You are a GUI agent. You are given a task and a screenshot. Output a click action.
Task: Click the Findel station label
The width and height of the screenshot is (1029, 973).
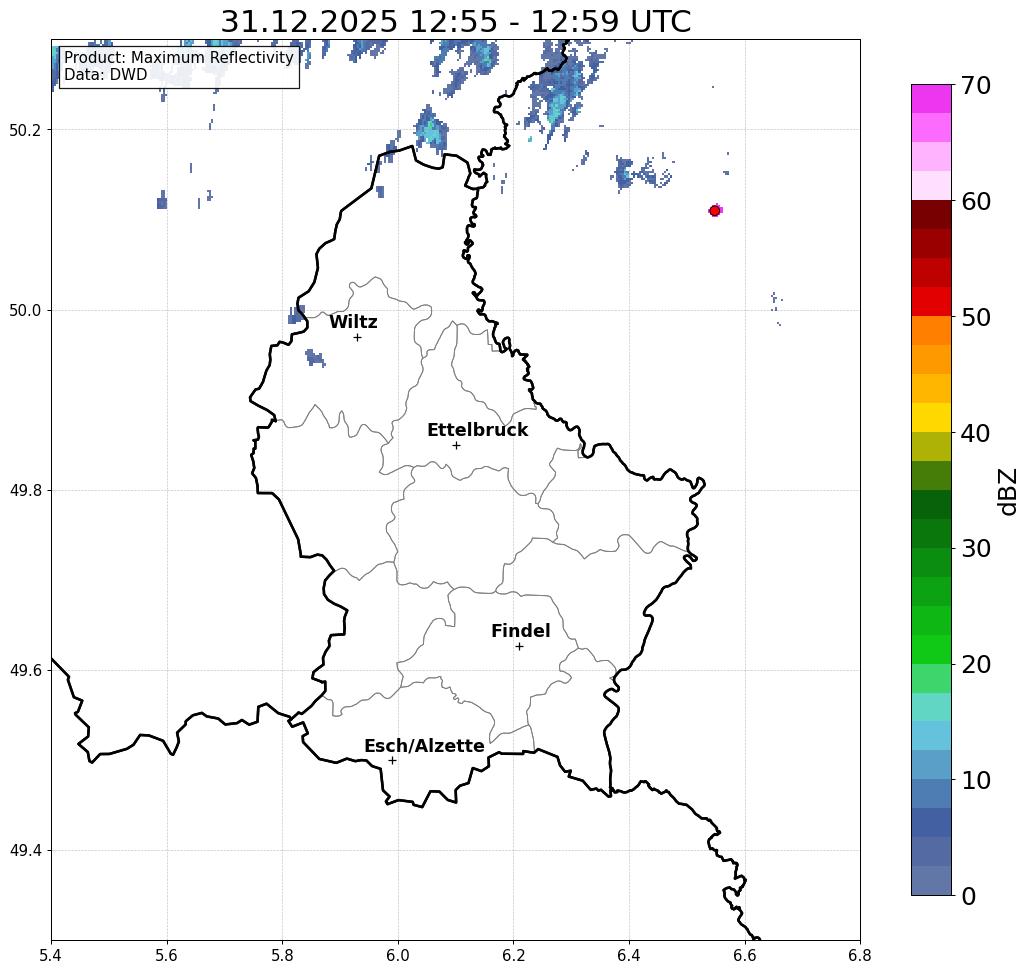[x=520, y=631]
